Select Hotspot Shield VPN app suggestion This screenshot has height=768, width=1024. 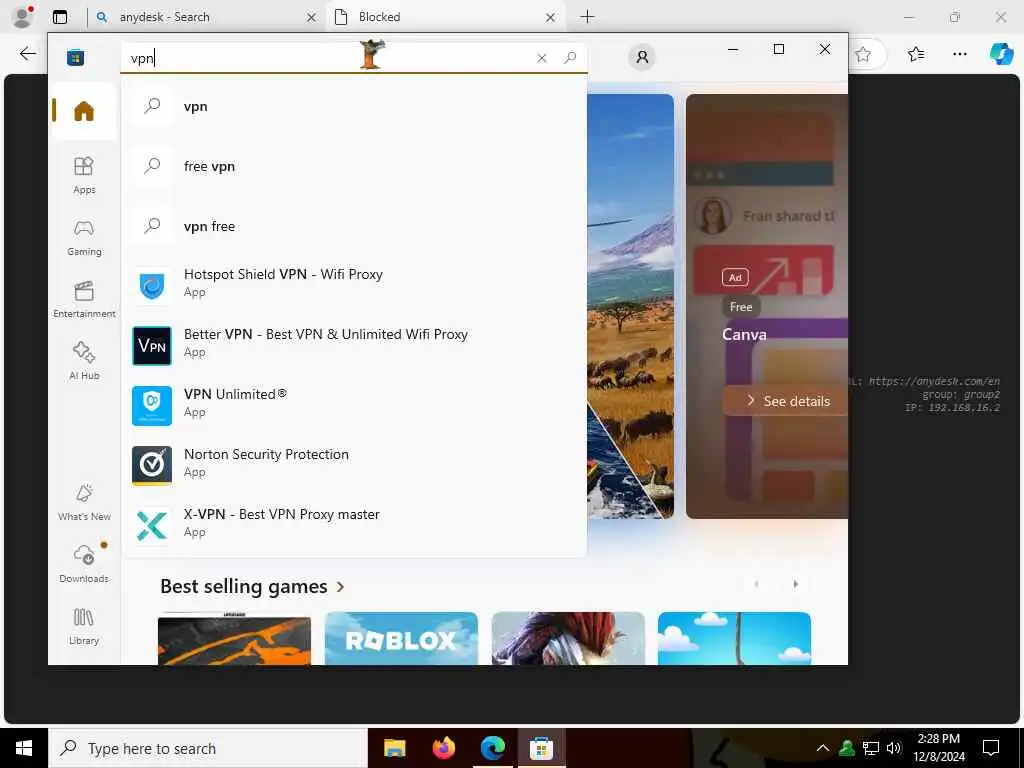354,285
